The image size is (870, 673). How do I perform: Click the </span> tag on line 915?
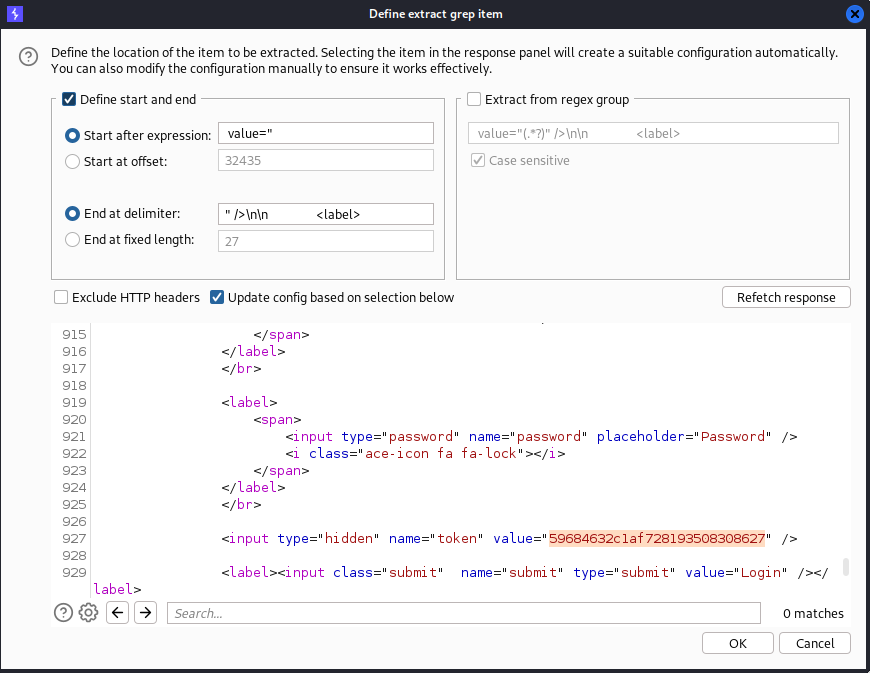(x=281, y=335)
